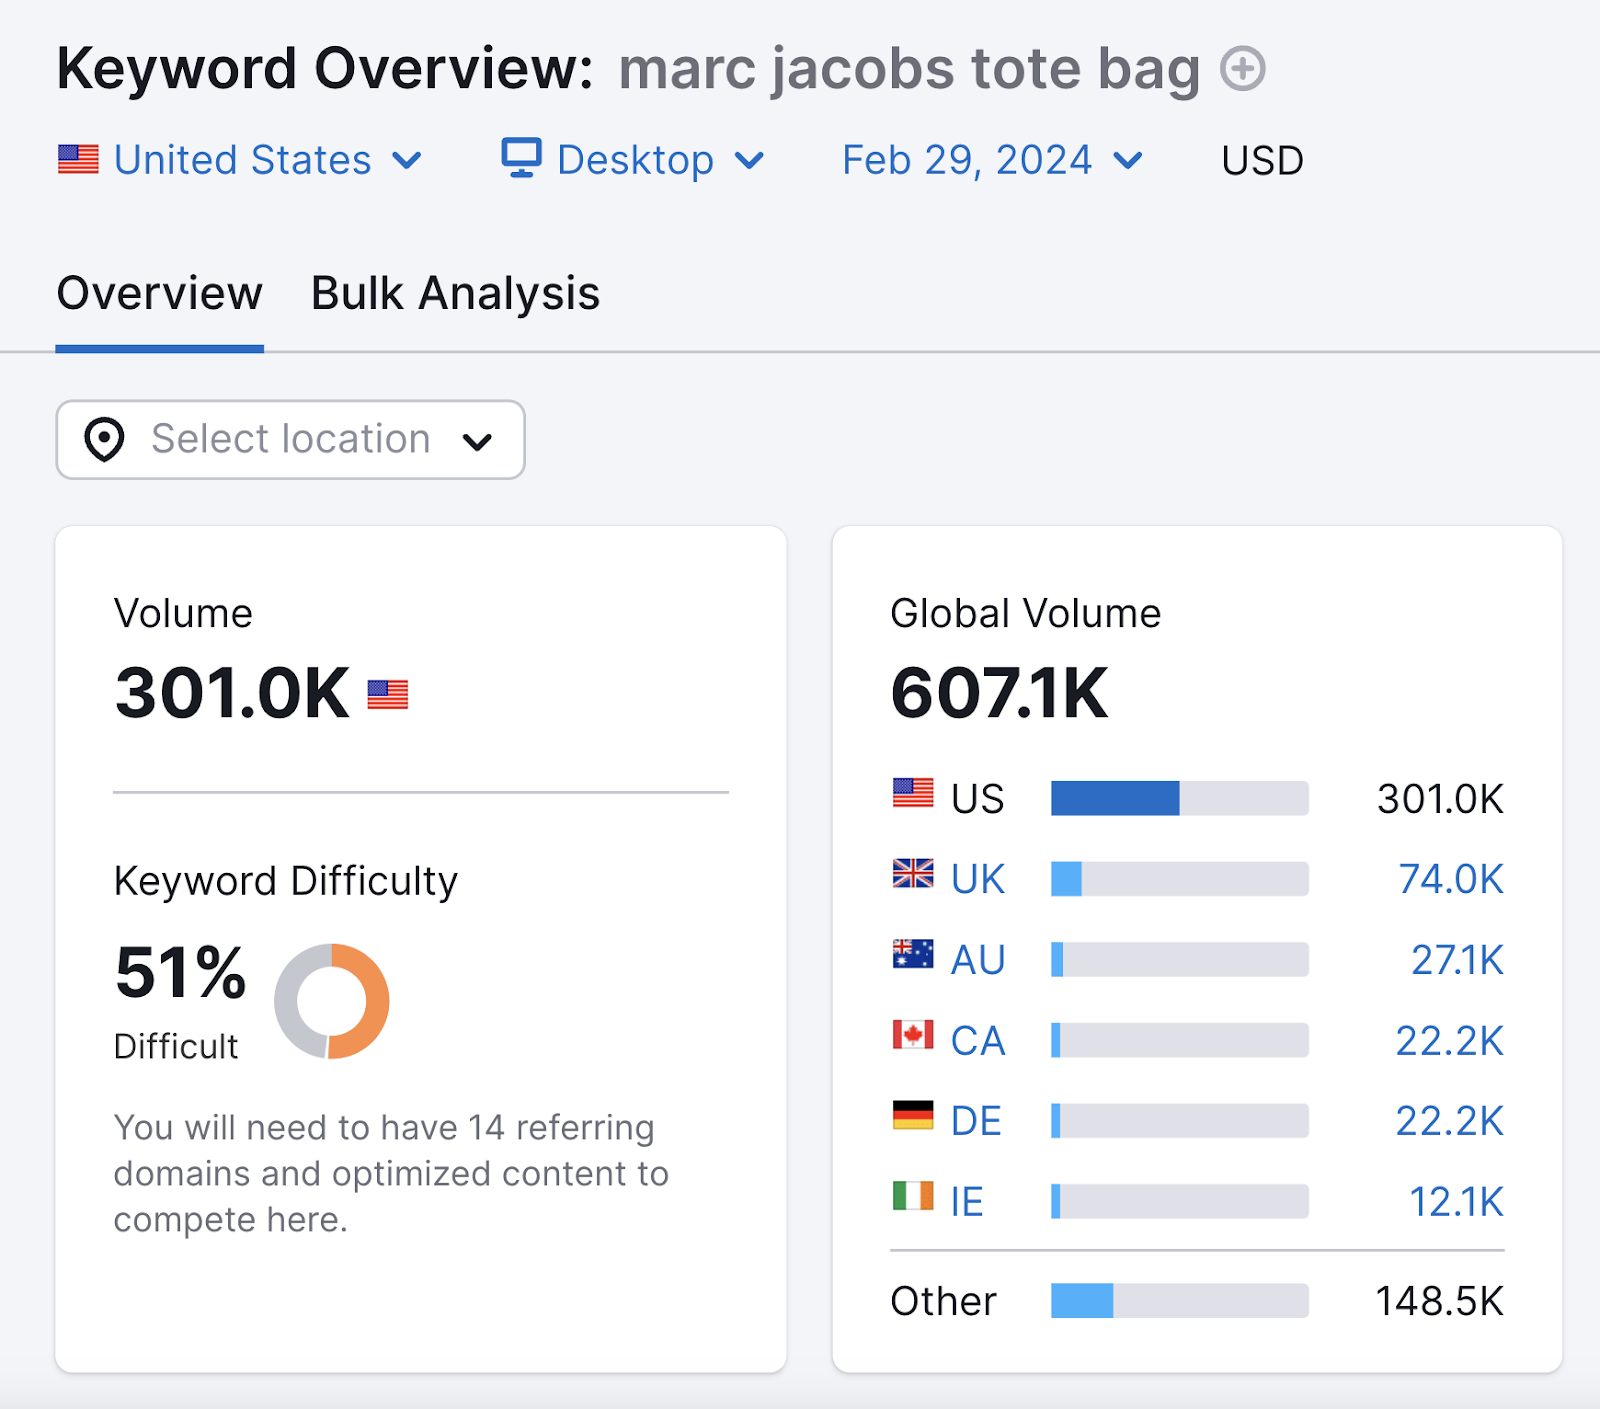This screenshot has width=1600, height=1409.
Task: Click the CA volume bar
Action: pos(1180,1040)
